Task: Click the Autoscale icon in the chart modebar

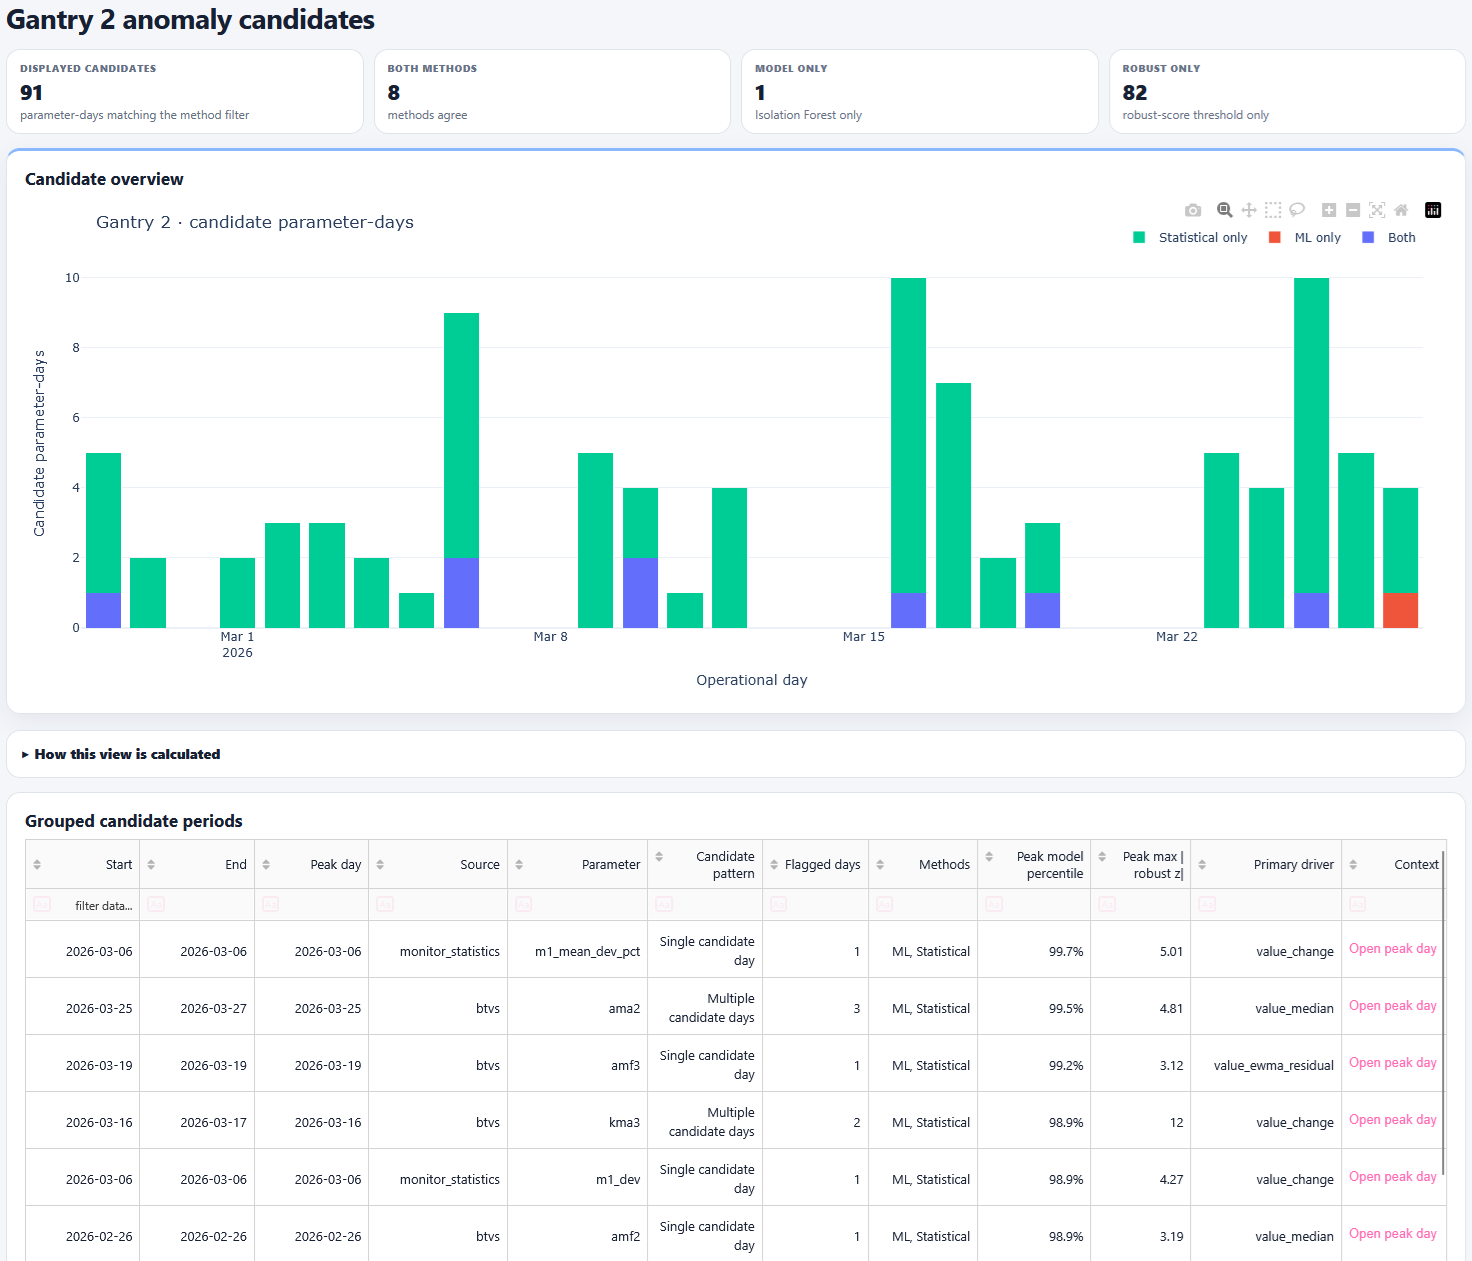Action: click(1377, 210)
